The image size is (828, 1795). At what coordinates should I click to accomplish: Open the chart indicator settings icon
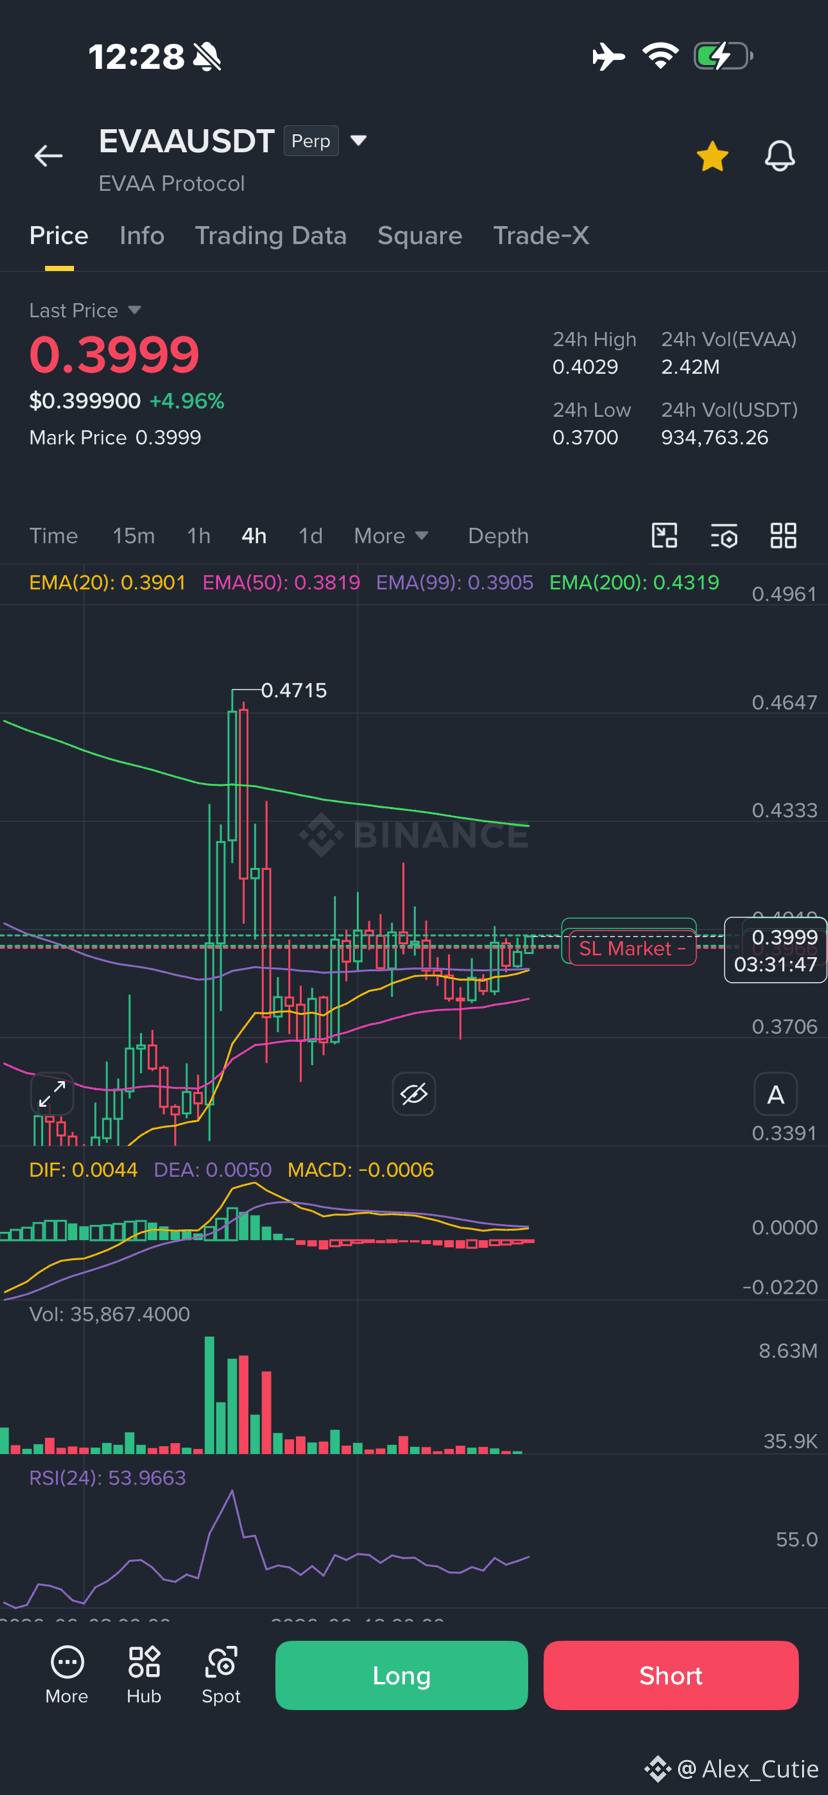point(724,536)
